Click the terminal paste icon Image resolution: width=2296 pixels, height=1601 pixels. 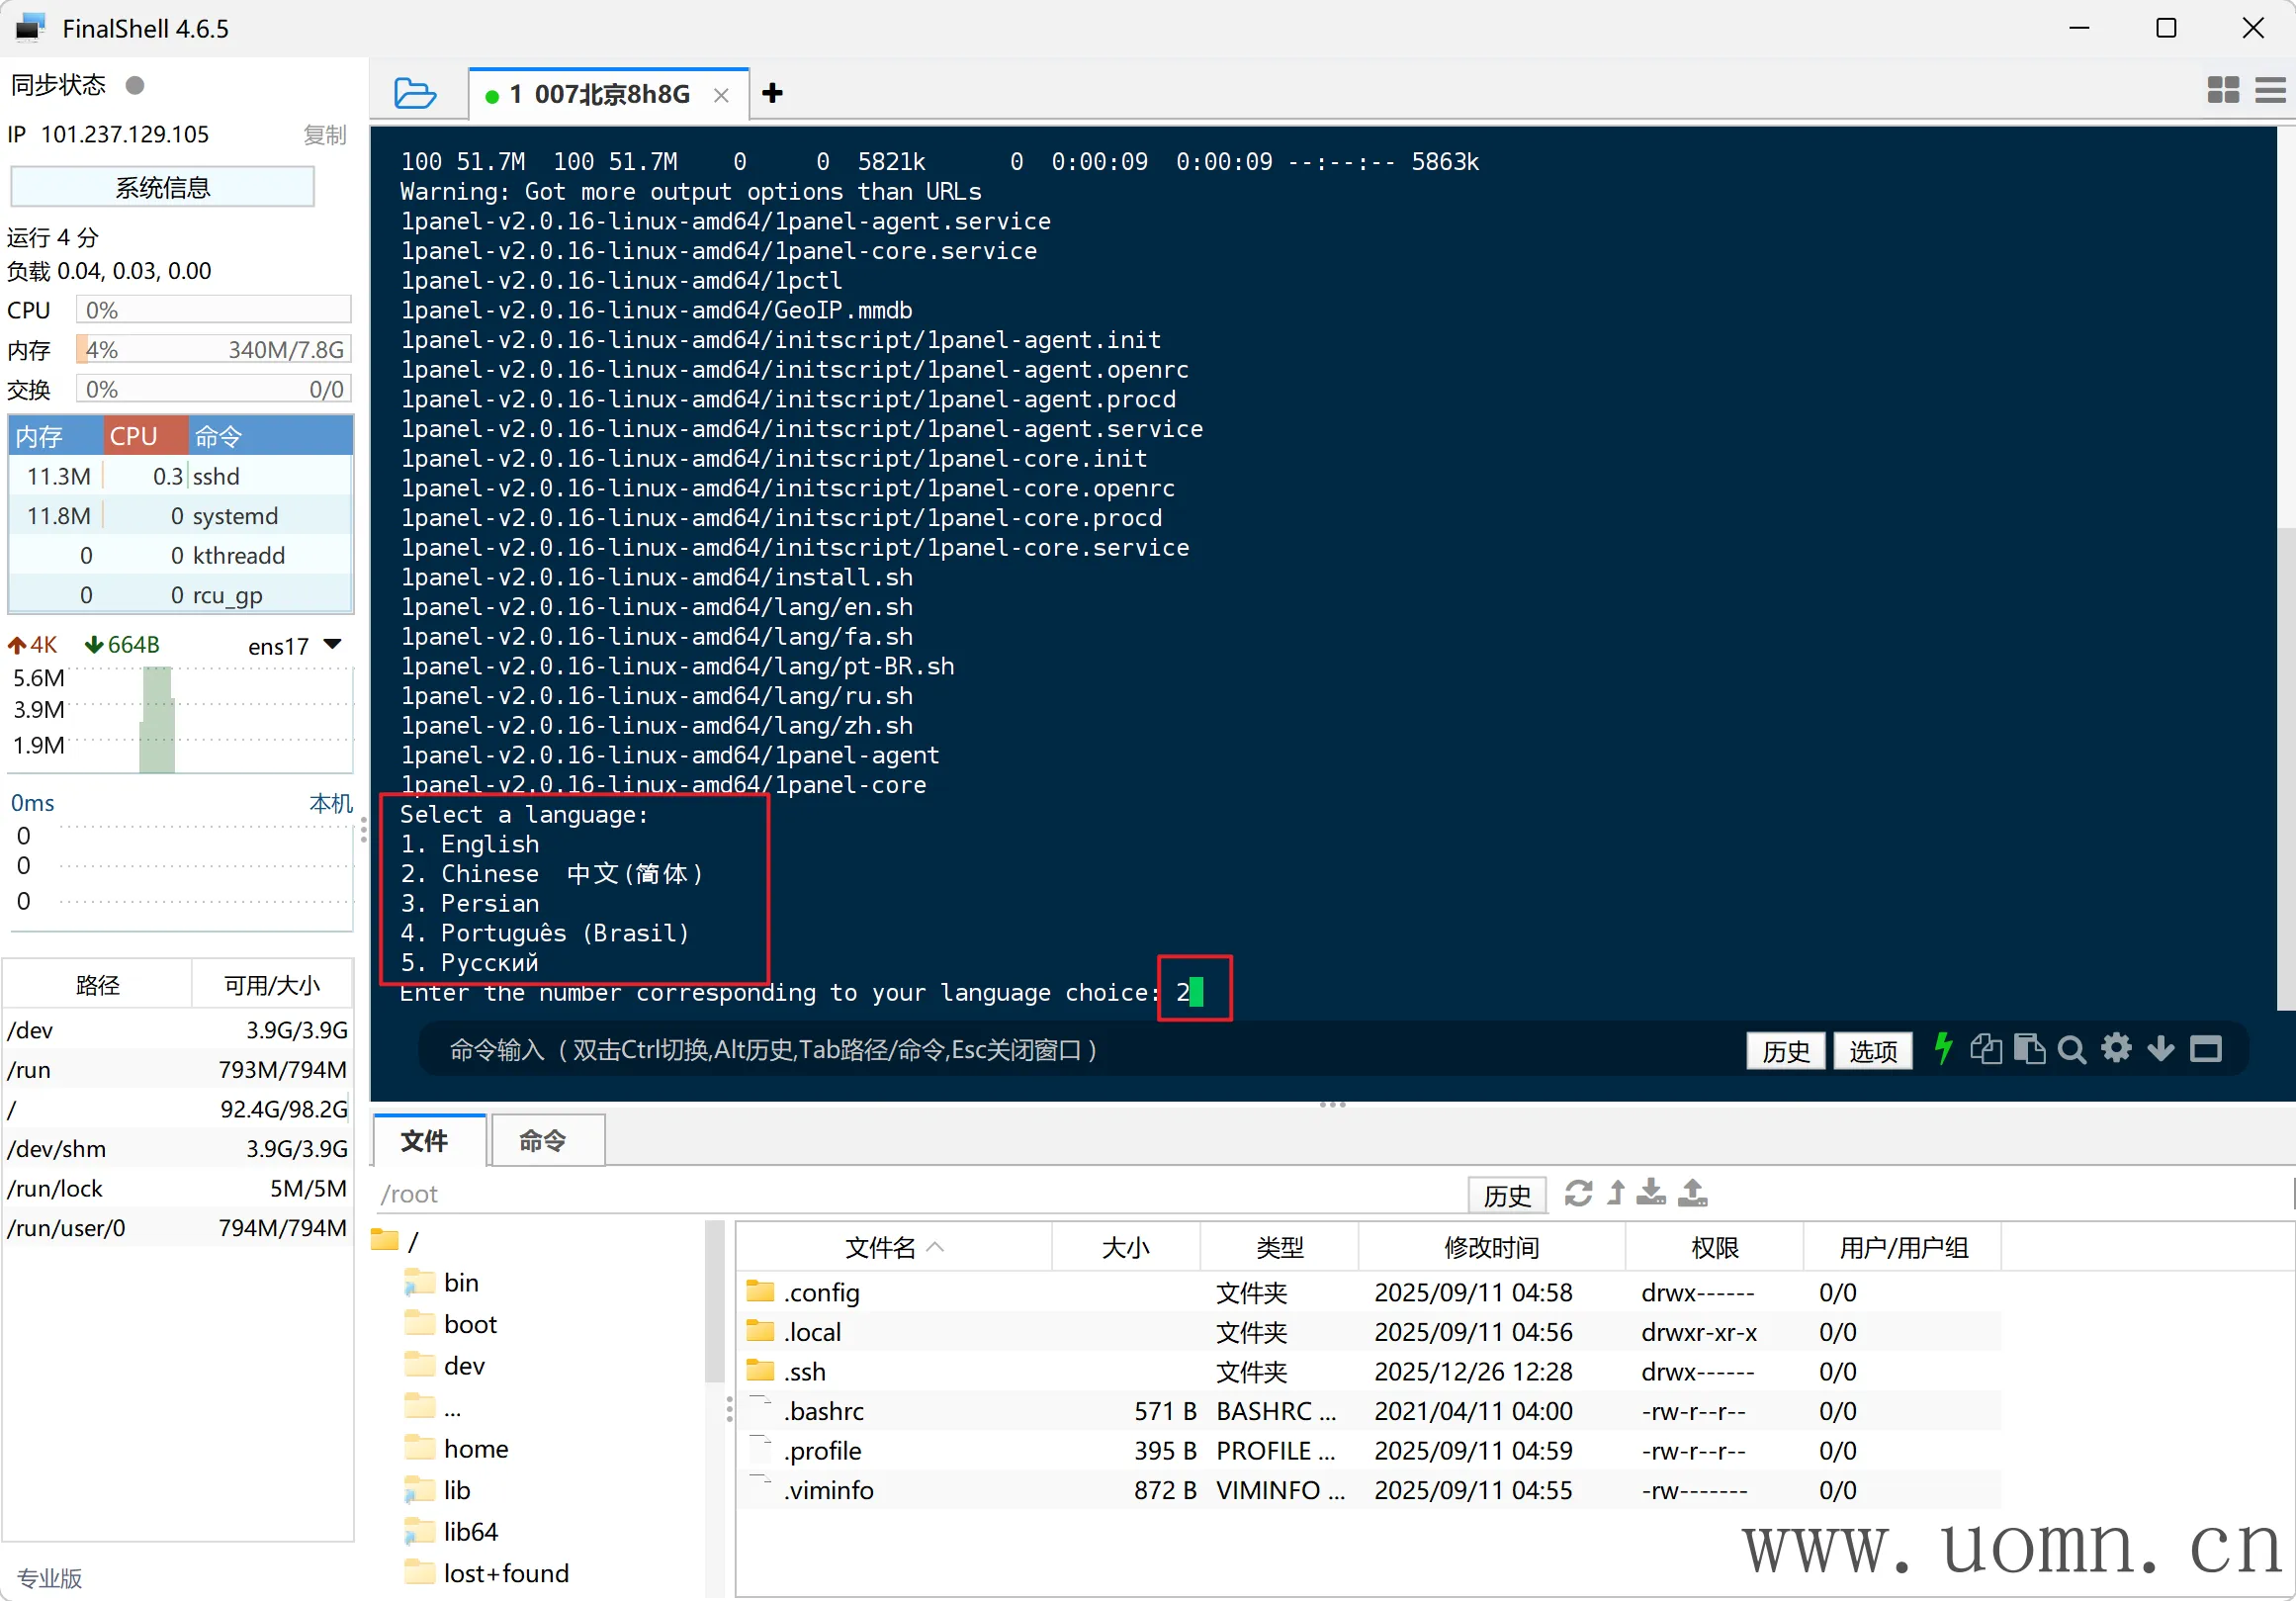[2028, 1049]
